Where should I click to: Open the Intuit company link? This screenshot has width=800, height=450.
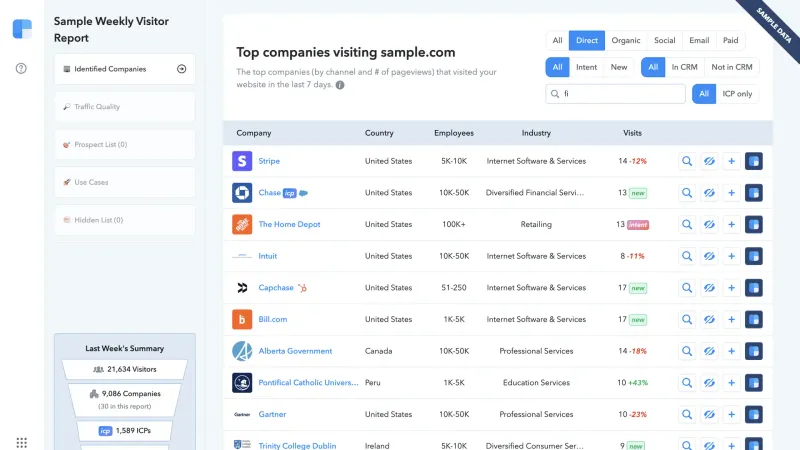267,256
